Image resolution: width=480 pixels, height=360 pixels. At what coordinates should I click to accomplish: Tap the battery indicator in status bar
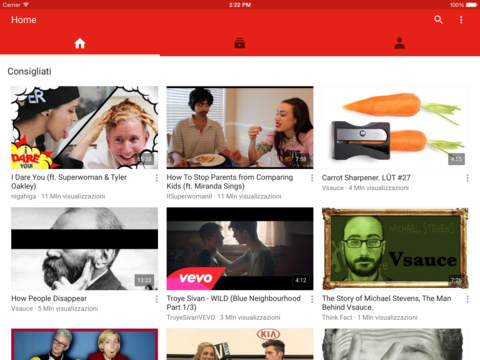472,5
